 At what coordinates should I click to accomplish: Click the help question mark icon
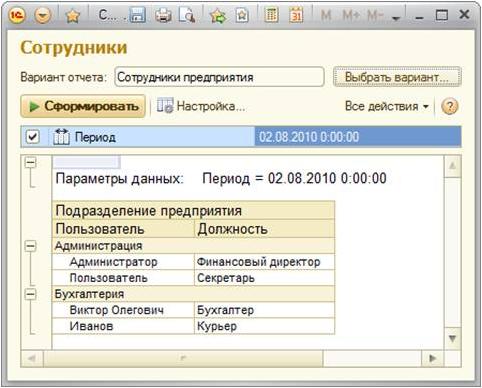pos(450,107)
